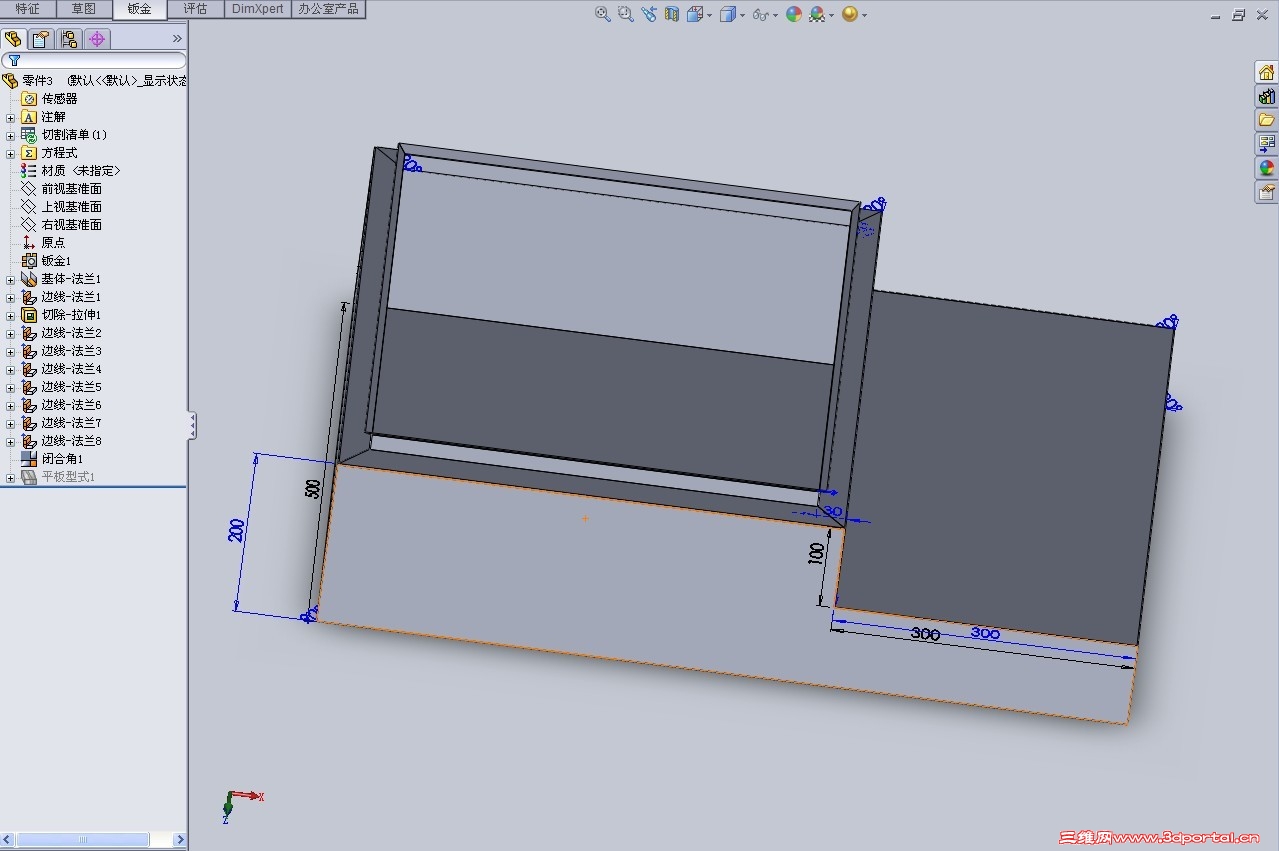Collapse the left panel with the splitter handle
This screenshot has width=1279, height=851.
[x=192, y=426]
